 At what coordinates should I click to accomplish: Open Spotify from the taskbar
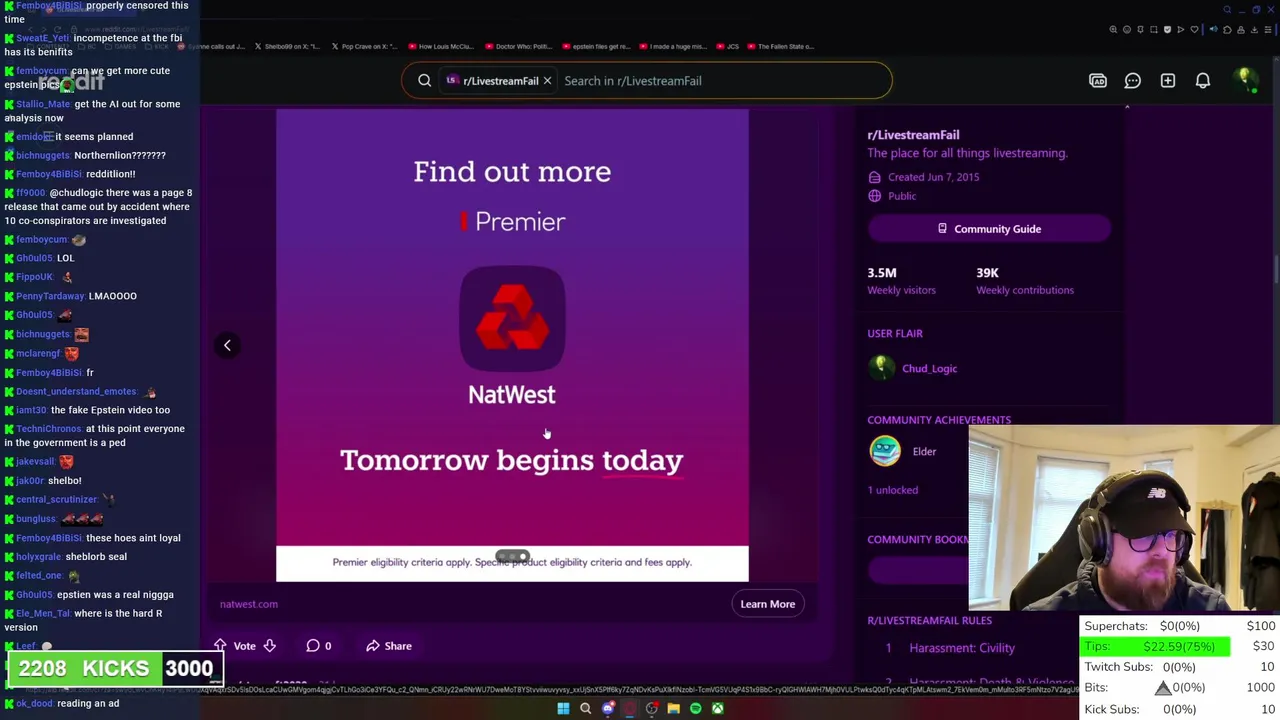coord(695,709)
